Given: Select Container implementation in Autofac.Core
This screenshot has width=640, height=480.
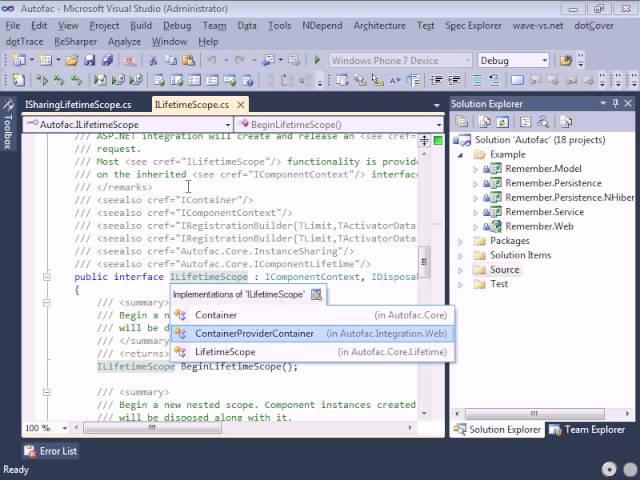Looking at the screenshot, I should click(312, 315).
